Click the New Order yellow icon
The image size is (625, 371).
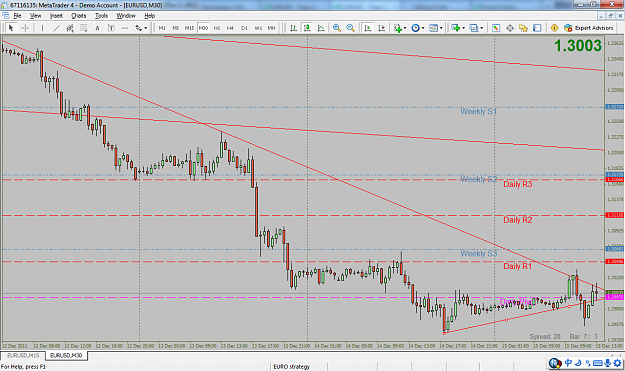[x=554, y=28]
